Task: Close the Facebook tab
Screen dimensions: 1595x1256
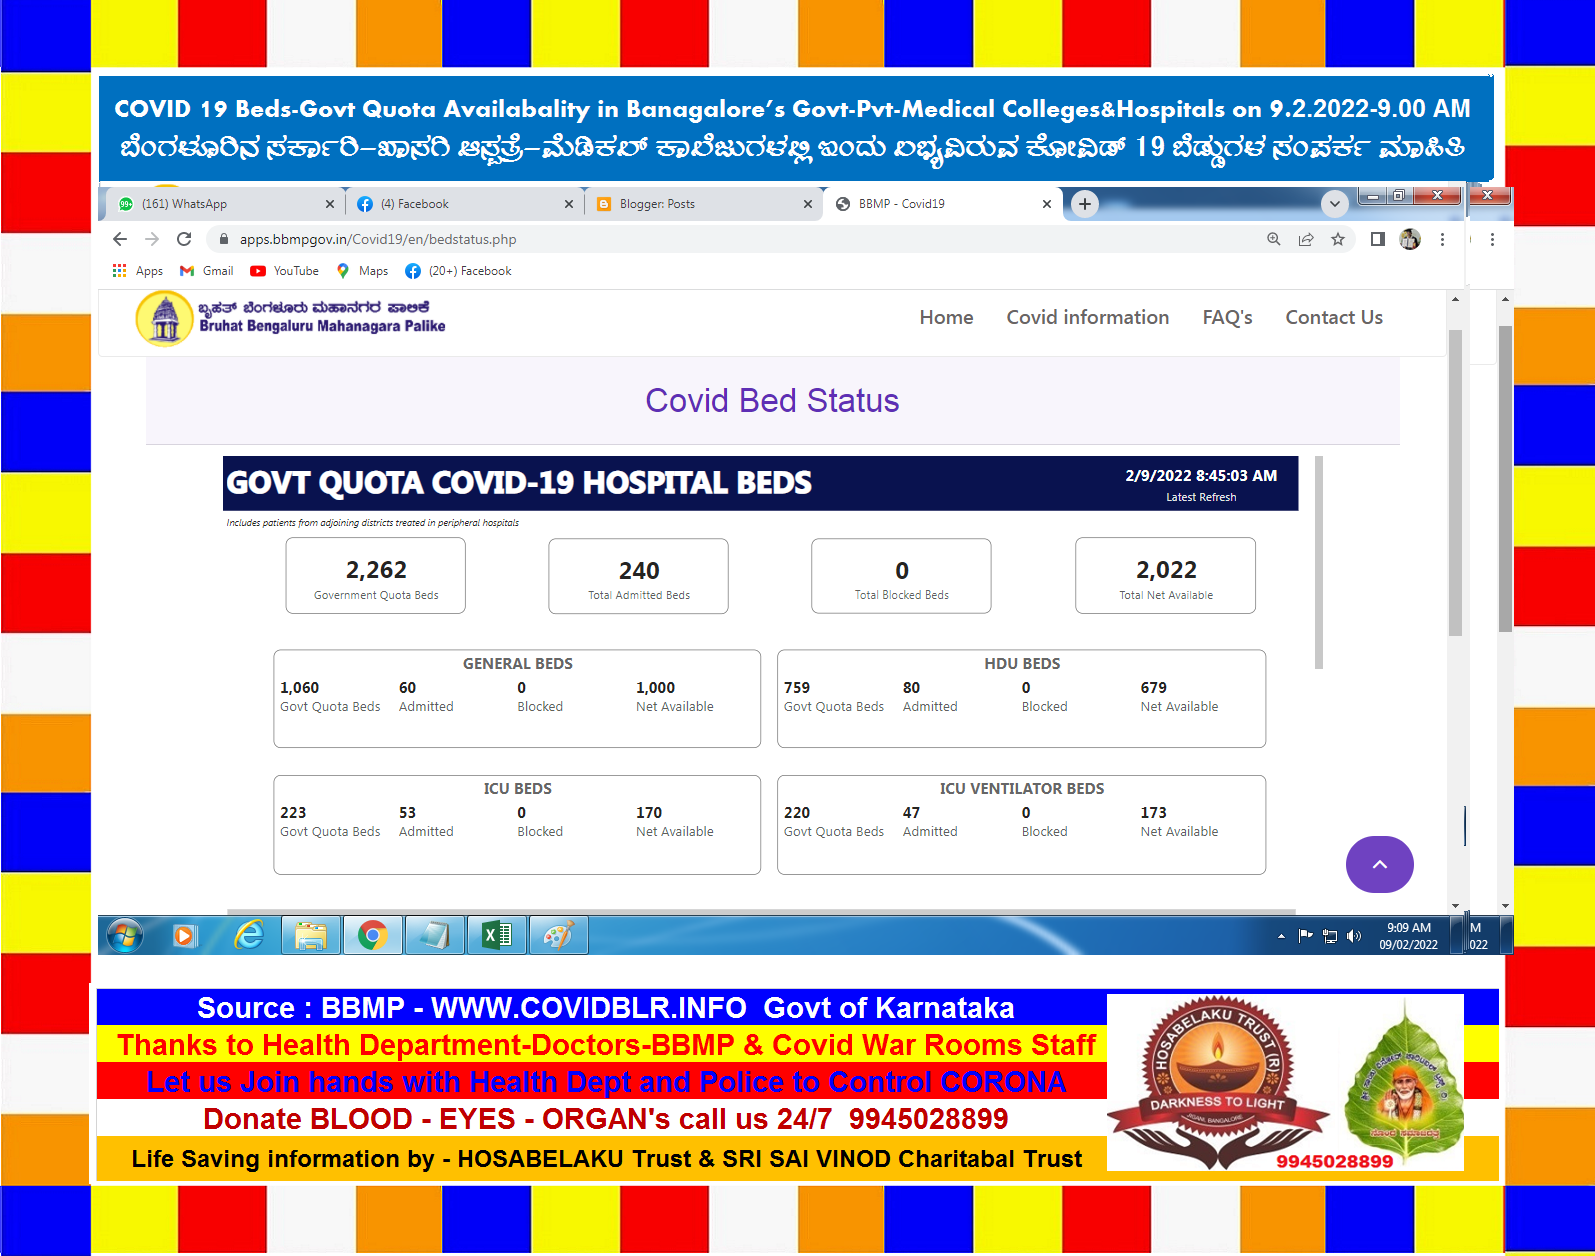Action: [569, 204]
